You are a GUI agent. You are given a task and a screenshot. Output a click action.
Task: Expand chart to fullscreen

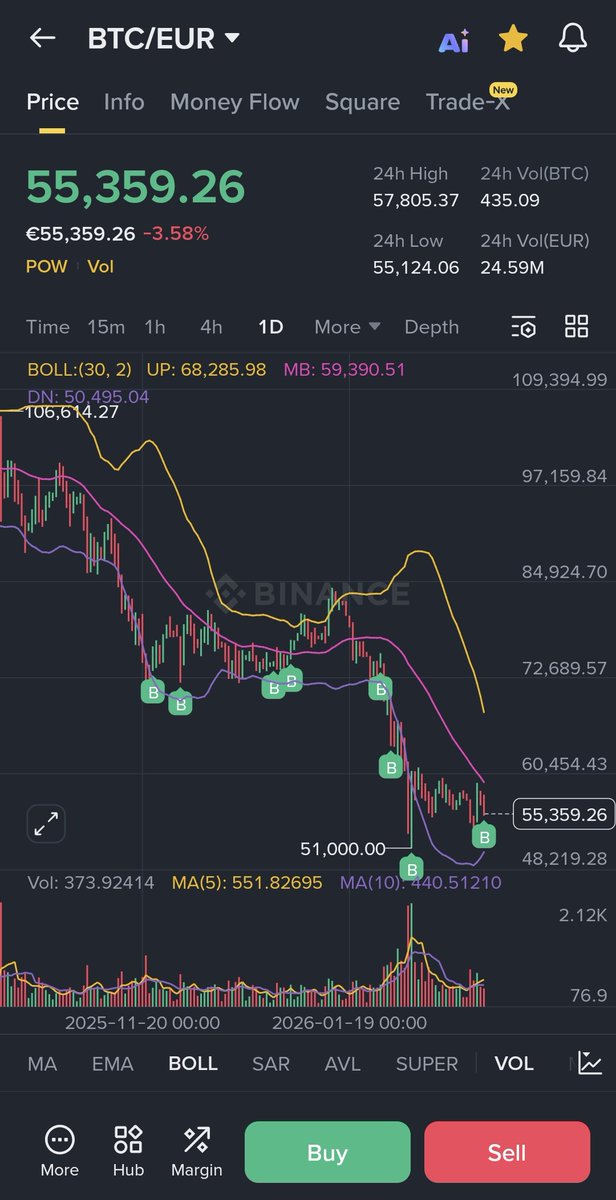pyautogui.click(x=46, y=824)
